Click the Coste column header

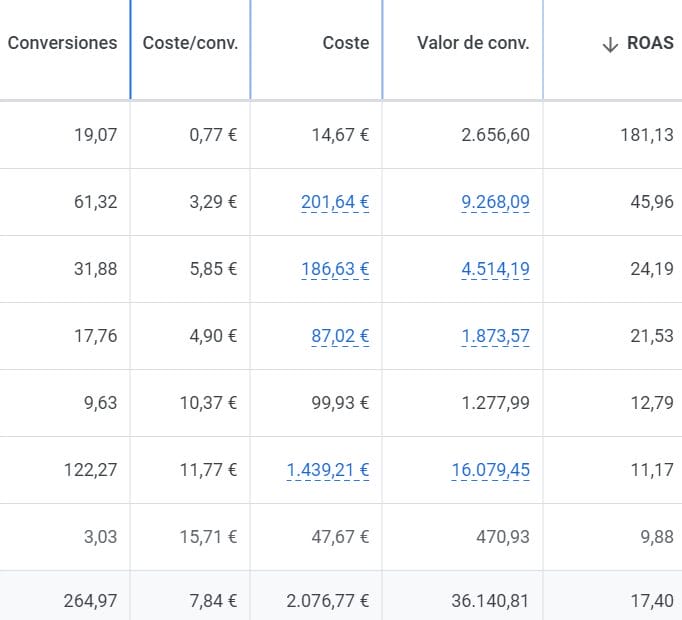346,43
